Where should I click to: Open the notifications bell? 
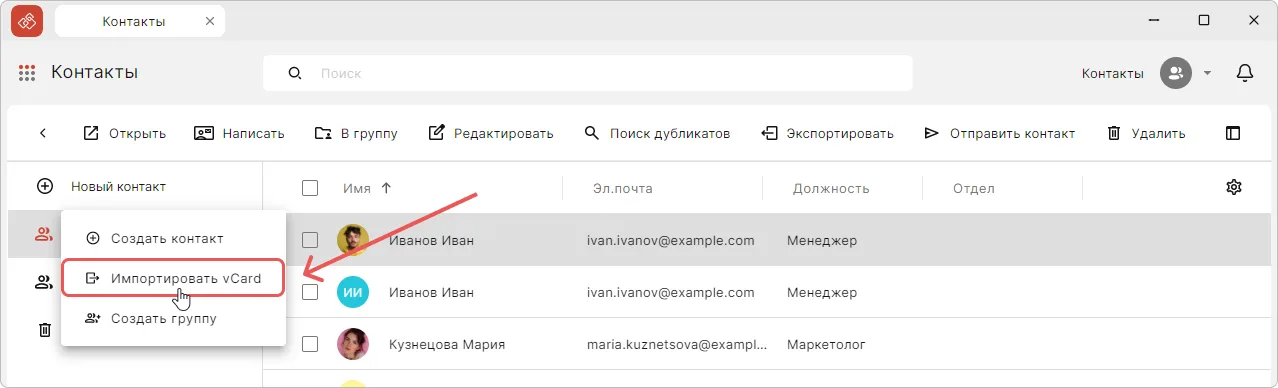pos(1245,73)
